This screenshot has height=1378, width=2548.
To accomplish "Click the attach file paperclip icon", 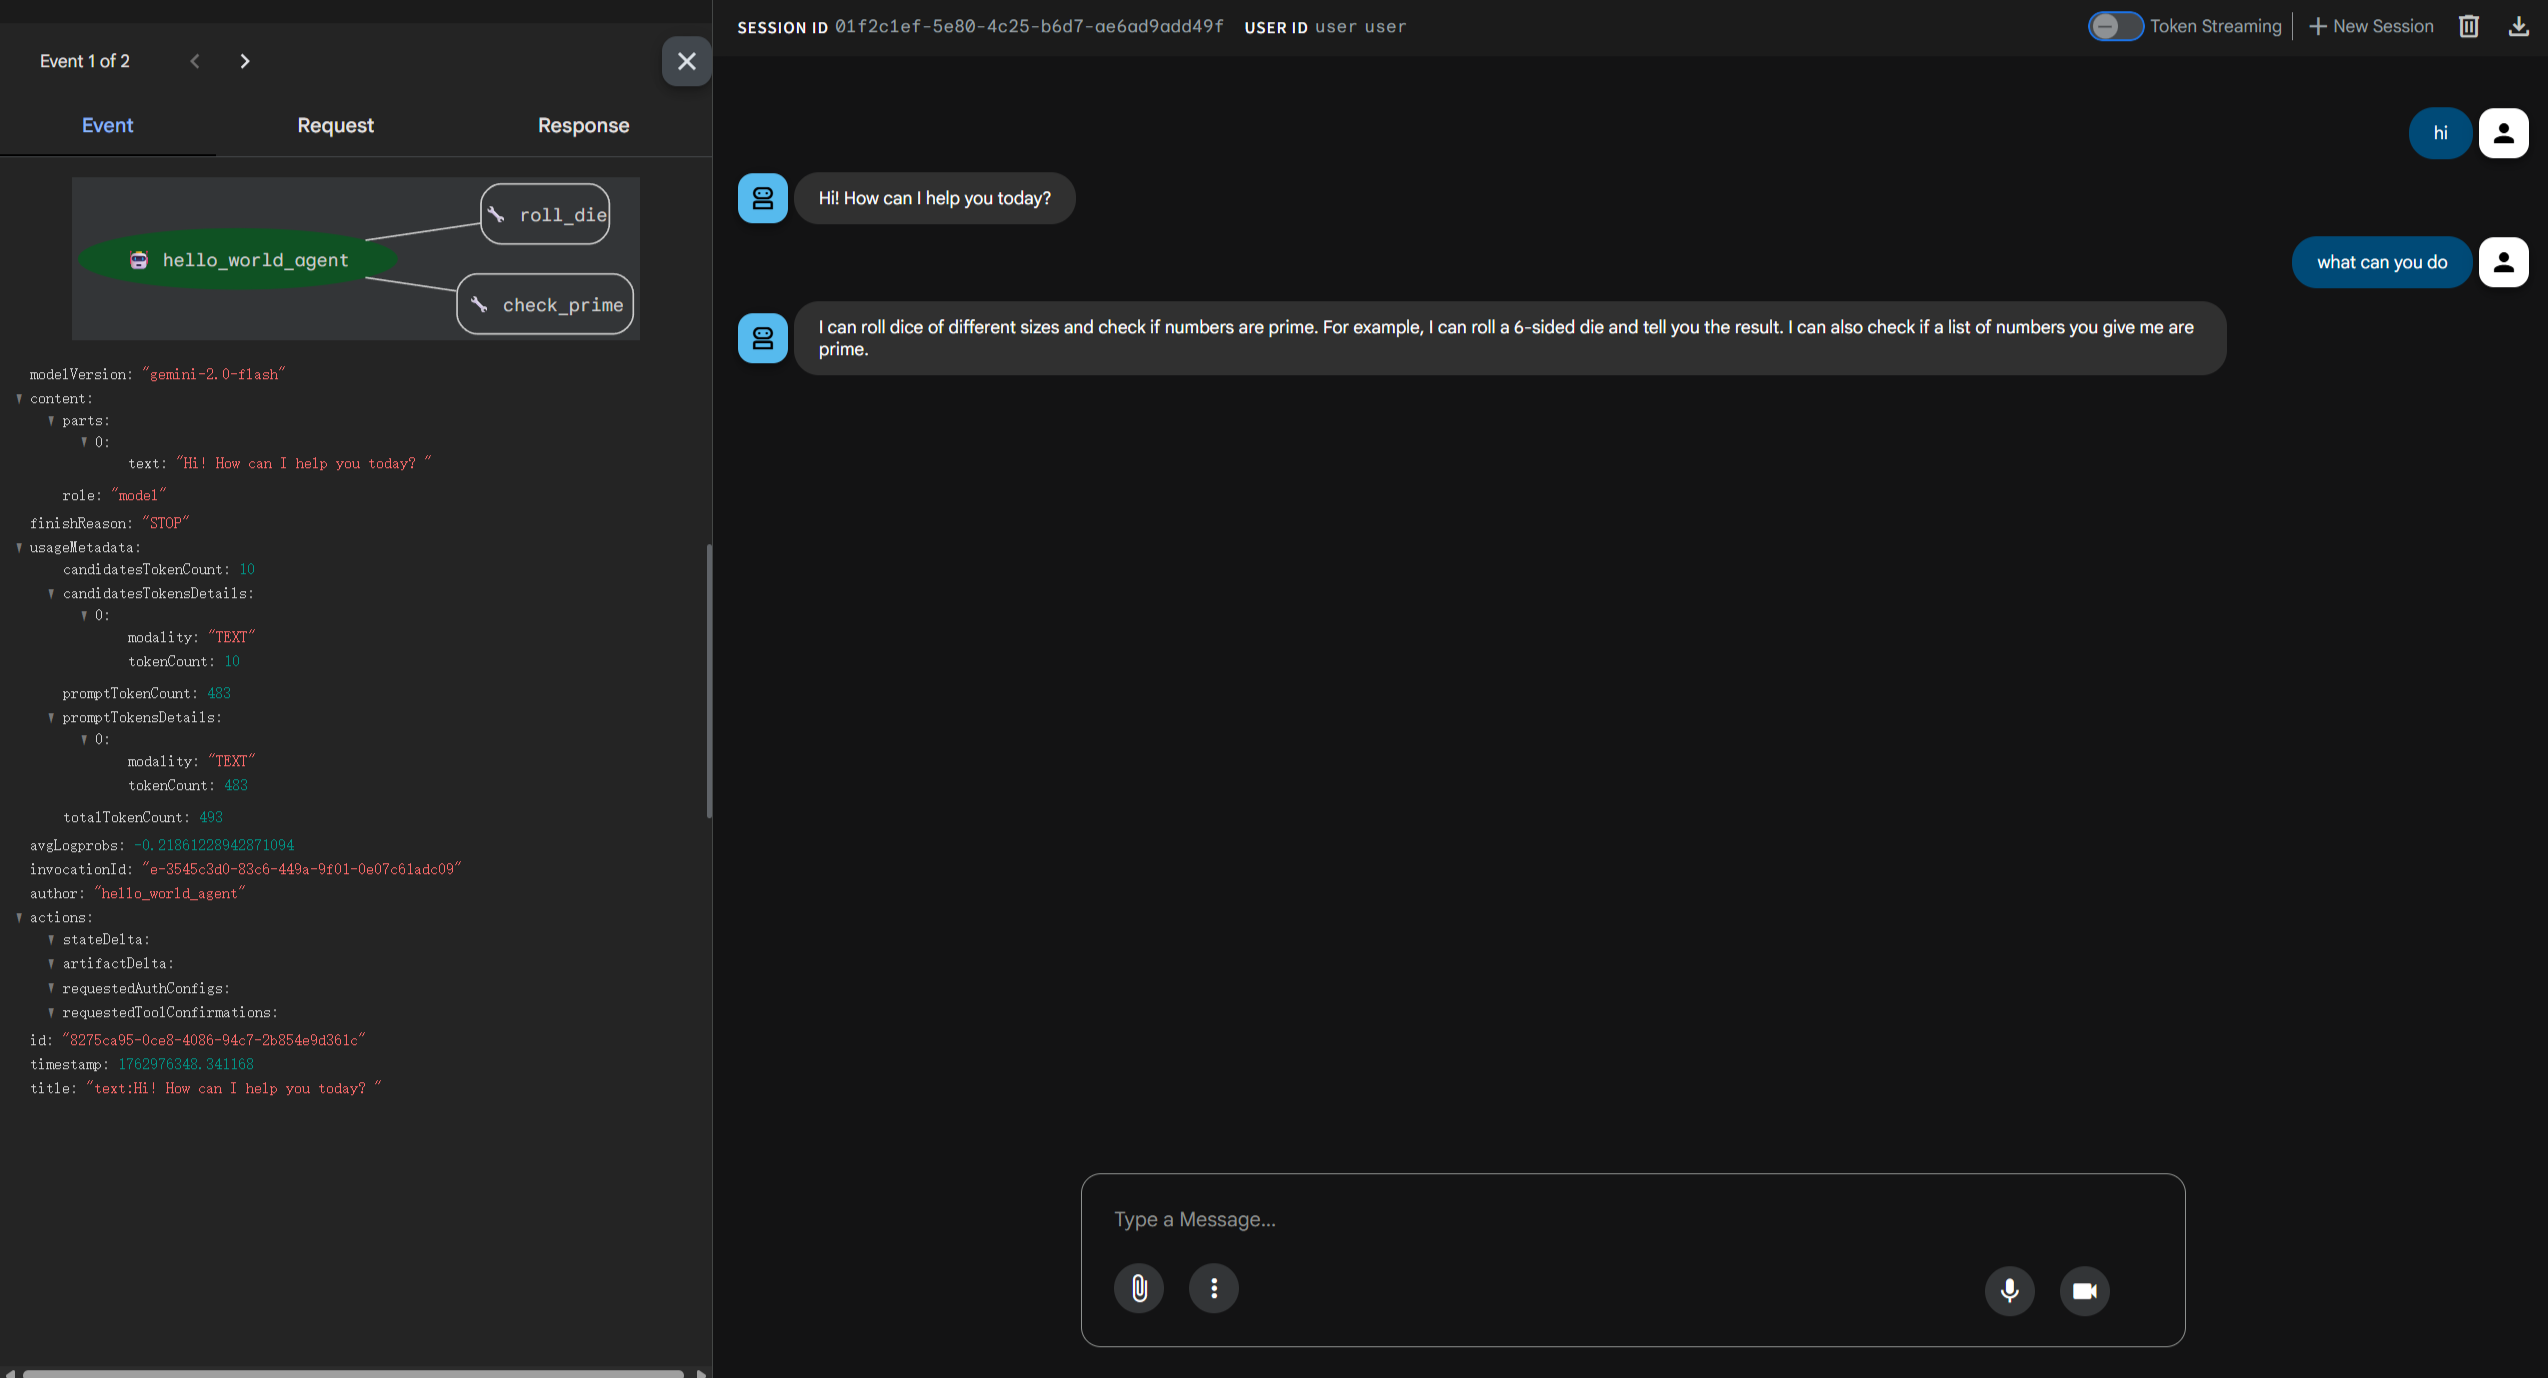I will click(1138, 1288).
